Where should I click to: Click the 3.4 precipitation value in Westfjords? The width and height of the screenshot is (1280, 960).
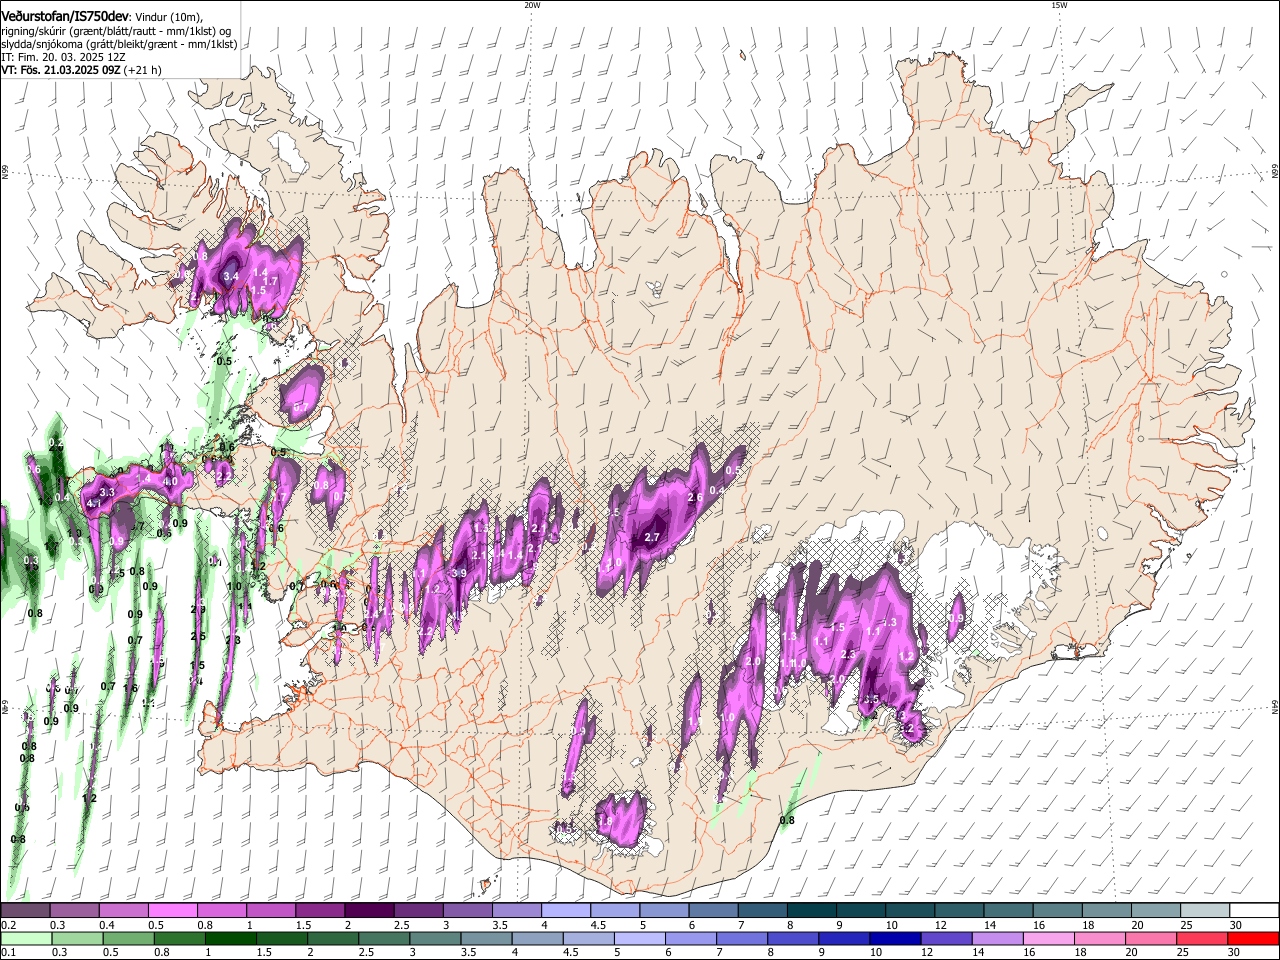231,276
